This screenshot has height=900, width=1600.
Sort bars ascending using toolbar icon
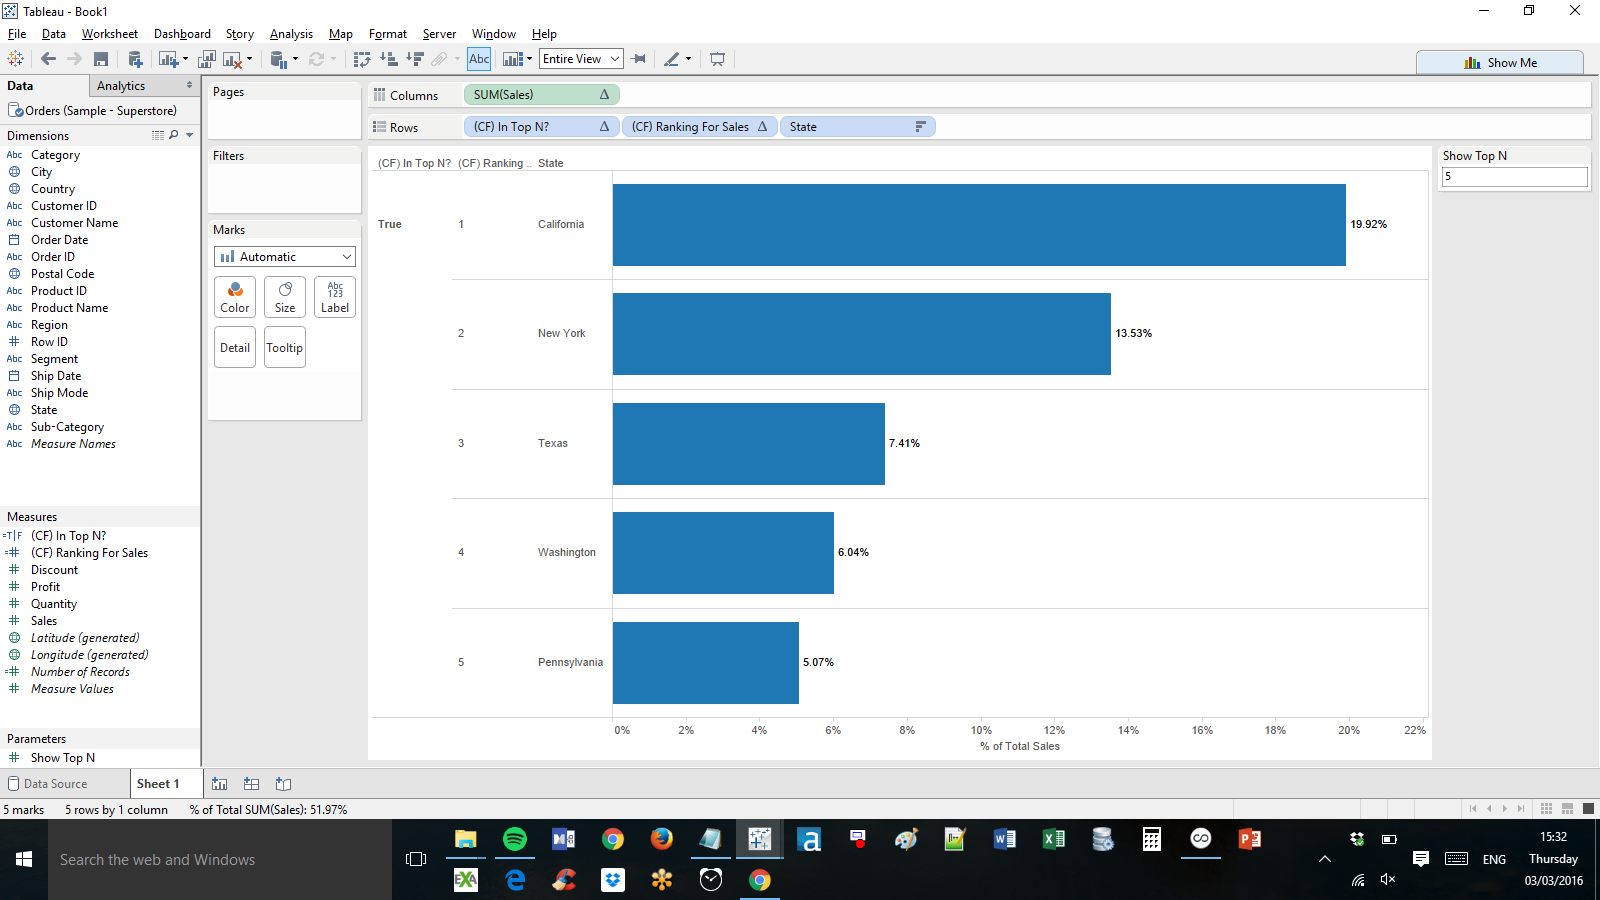click(x=389, y=60)
